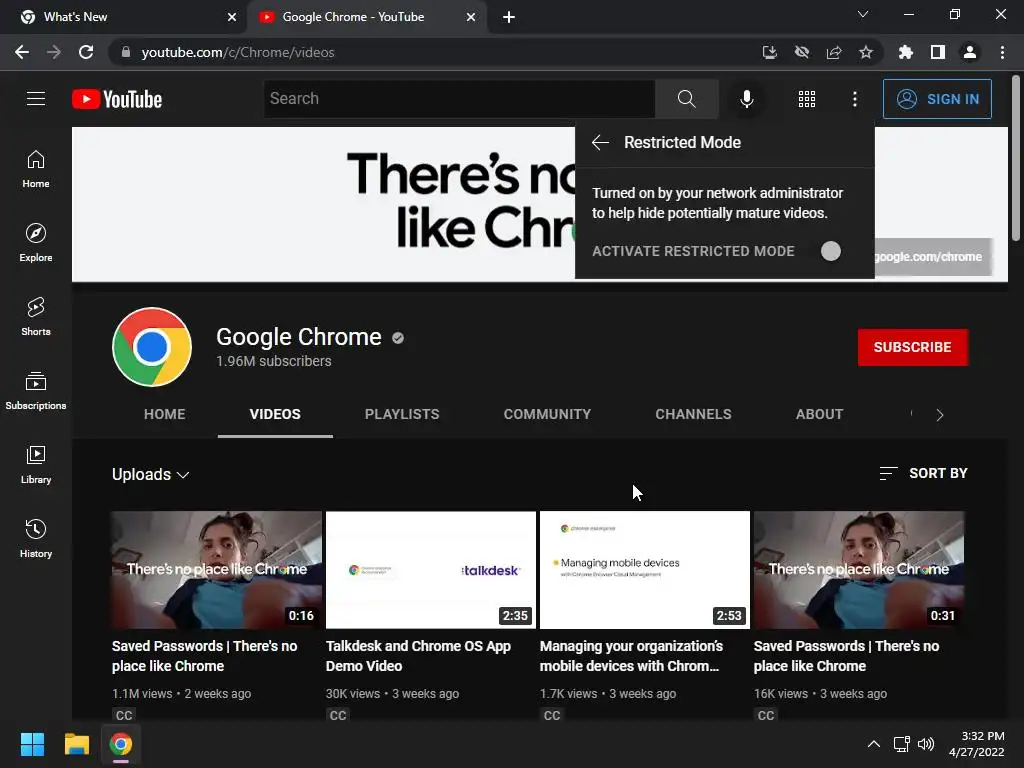The height and width of the screenshot is (768, 1024).
Task: View site information lock icon
Action: 126,52
